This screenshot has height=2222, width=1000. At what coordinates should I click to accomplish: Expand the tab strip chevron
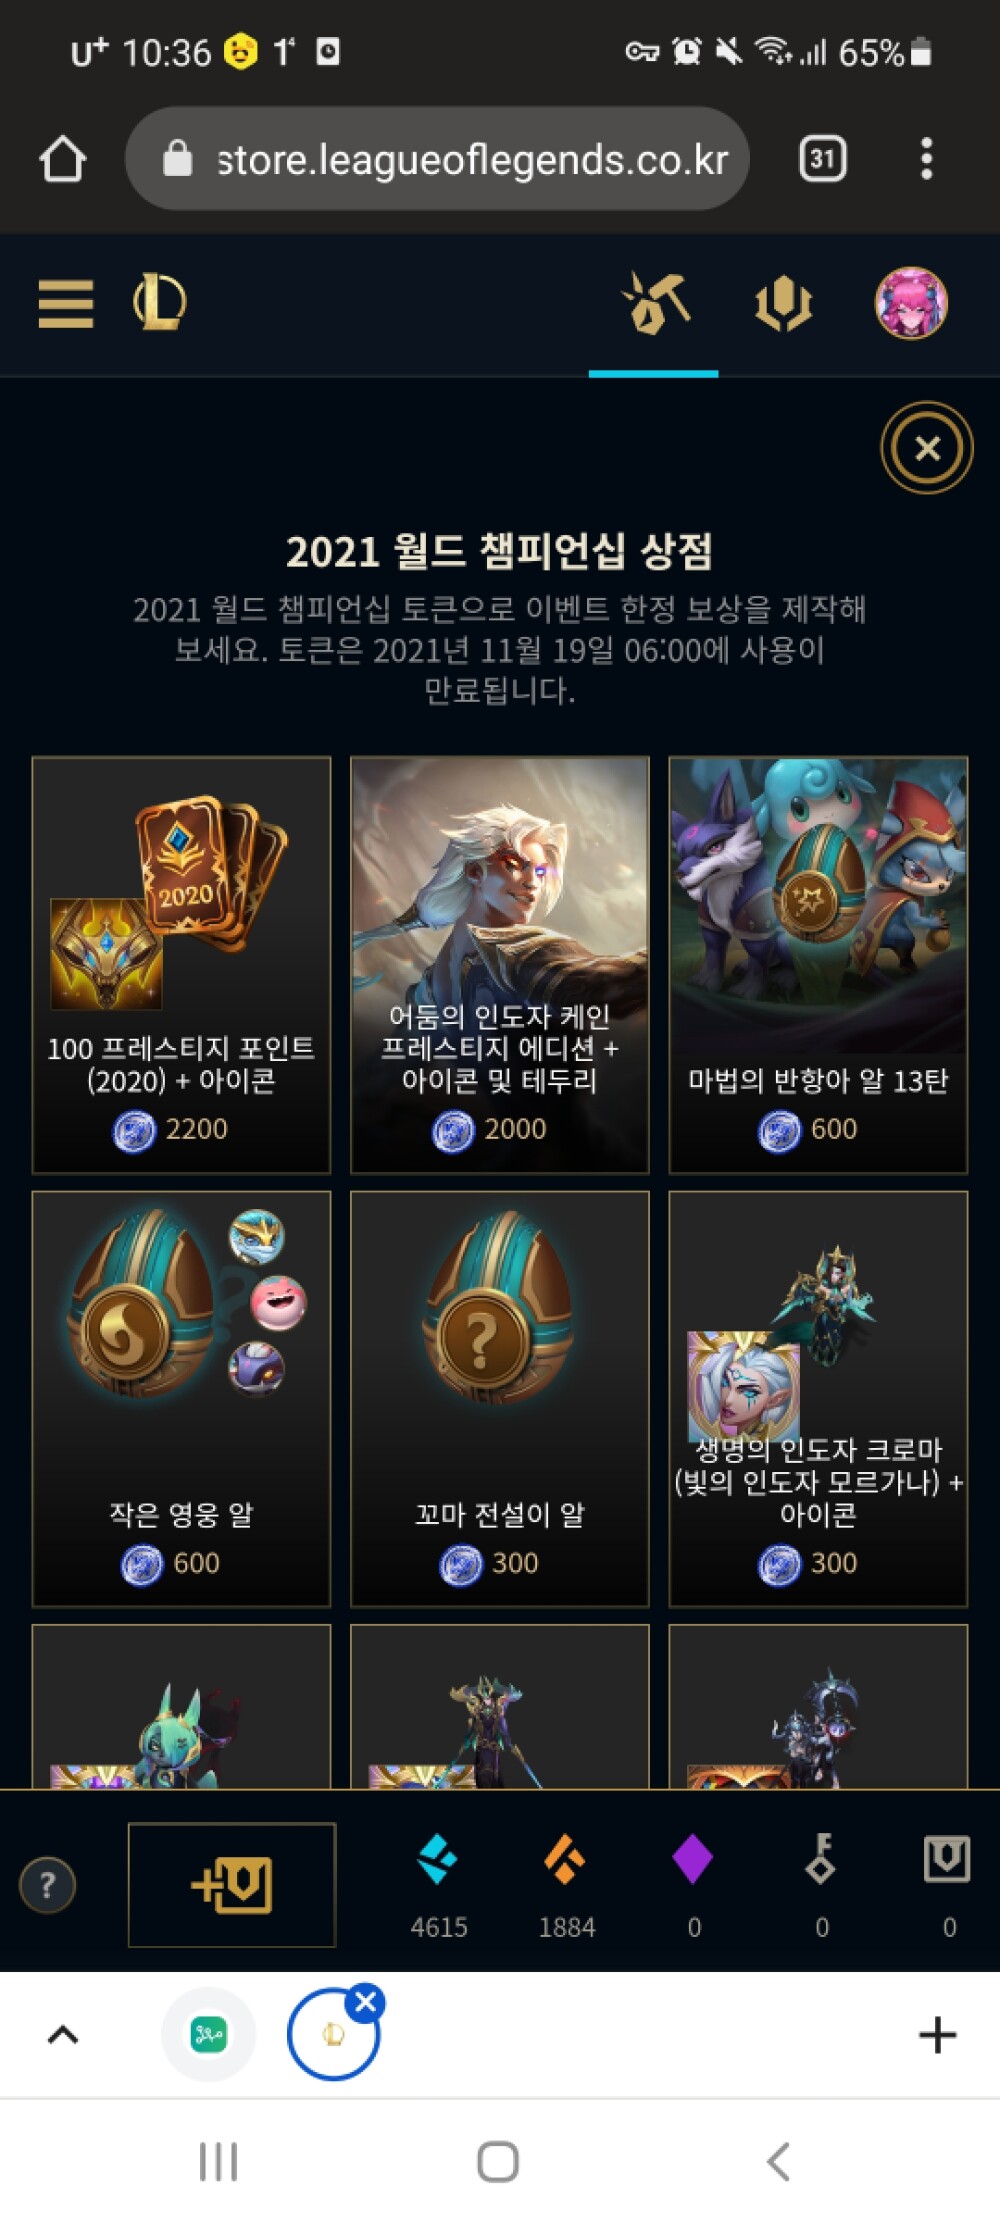point(63,2035)
